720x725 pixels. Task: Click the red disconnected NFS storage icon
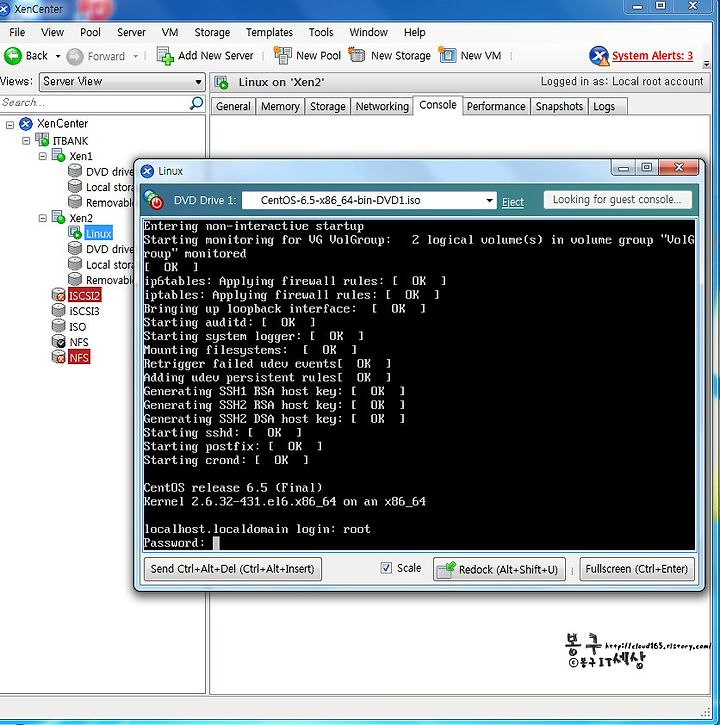click(x=58, y=357)
